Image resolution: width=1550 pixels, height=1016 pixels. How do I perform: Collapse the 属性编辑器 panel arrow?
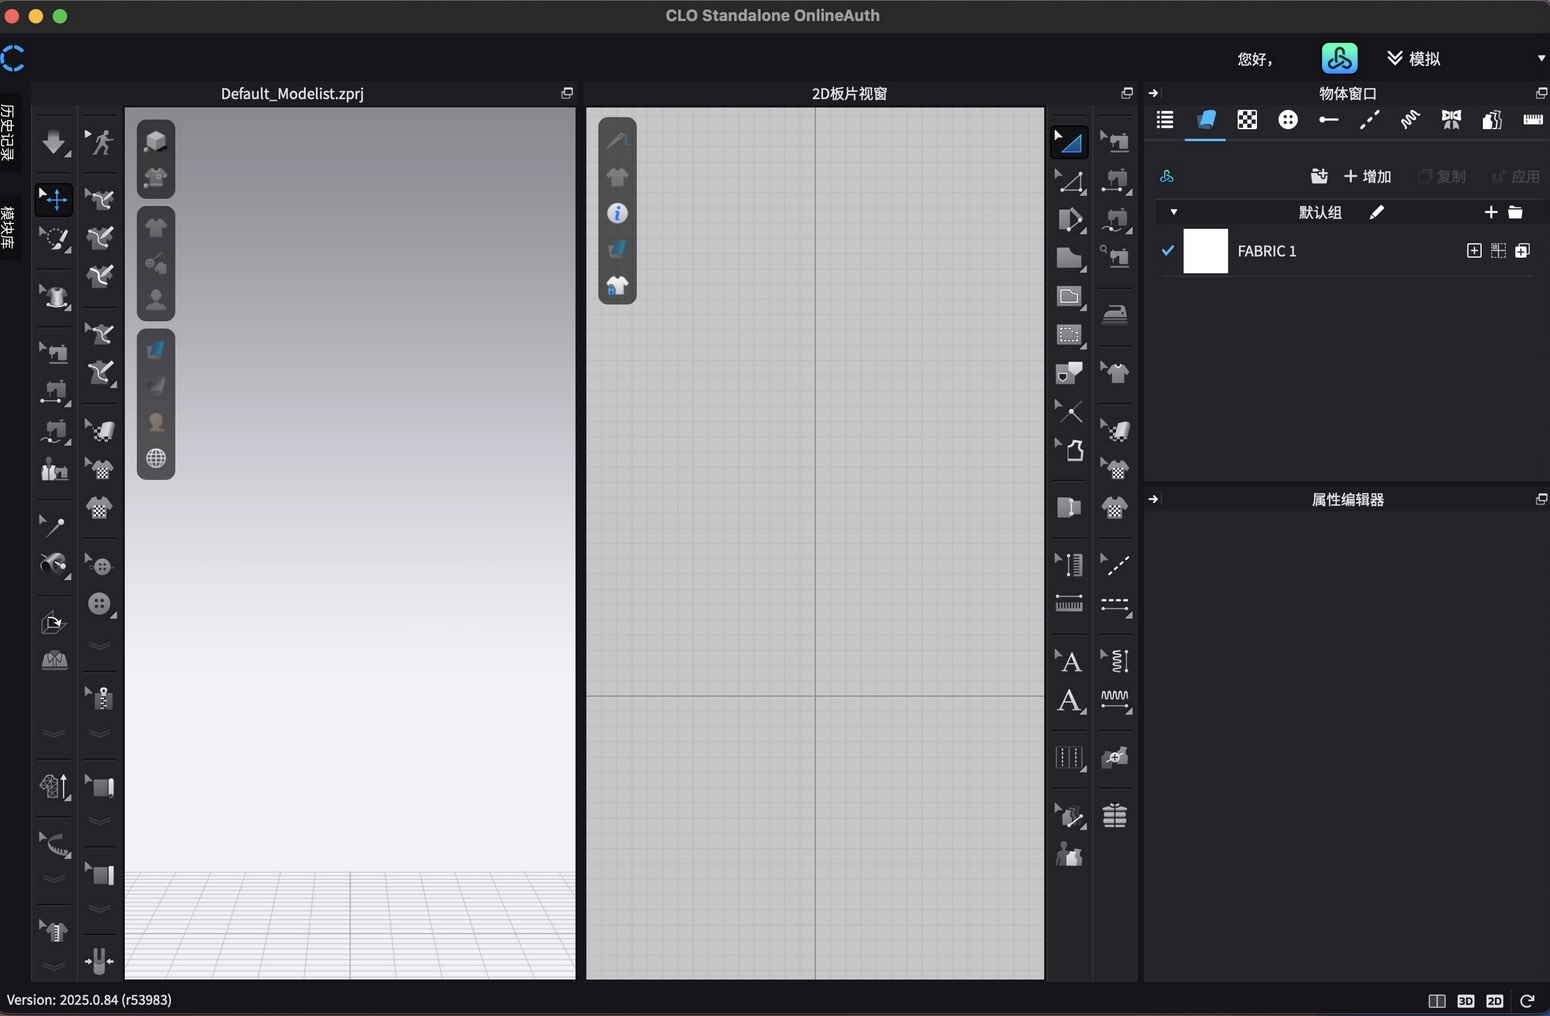(1153, 499)
